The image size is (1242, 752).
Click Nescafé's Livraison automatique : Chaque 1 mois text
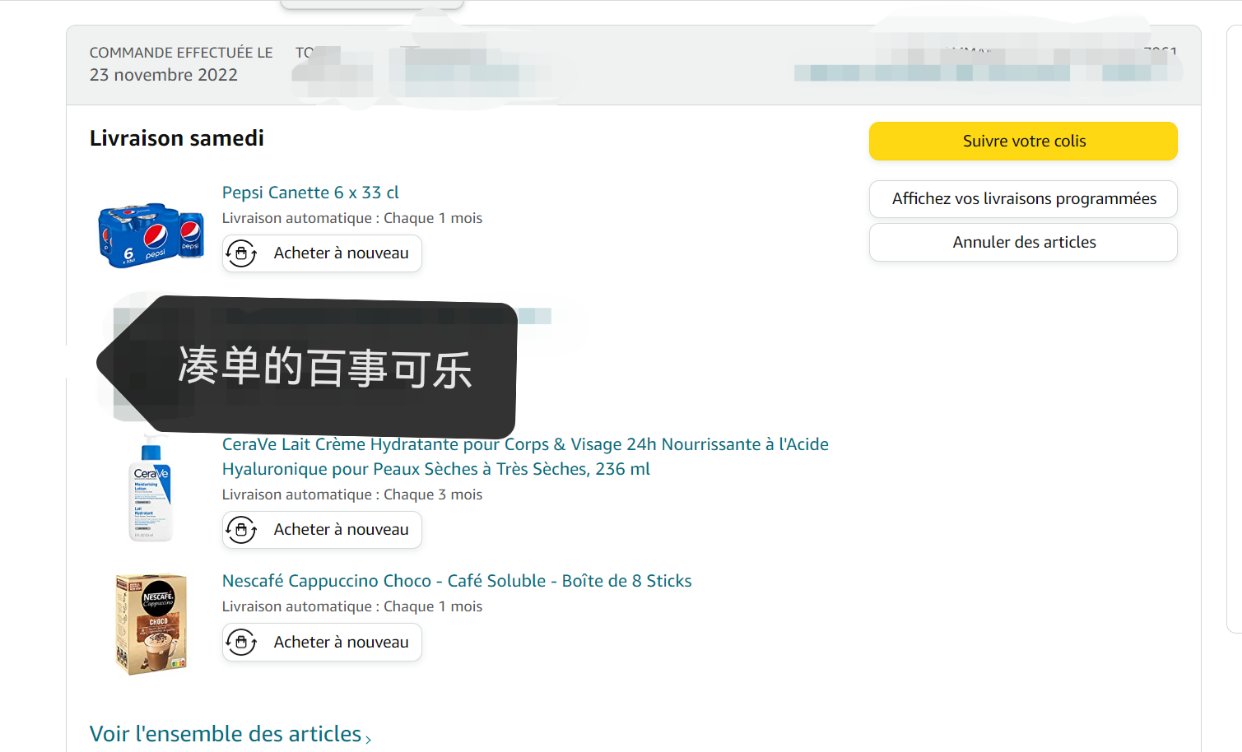[x=352, y=607]
